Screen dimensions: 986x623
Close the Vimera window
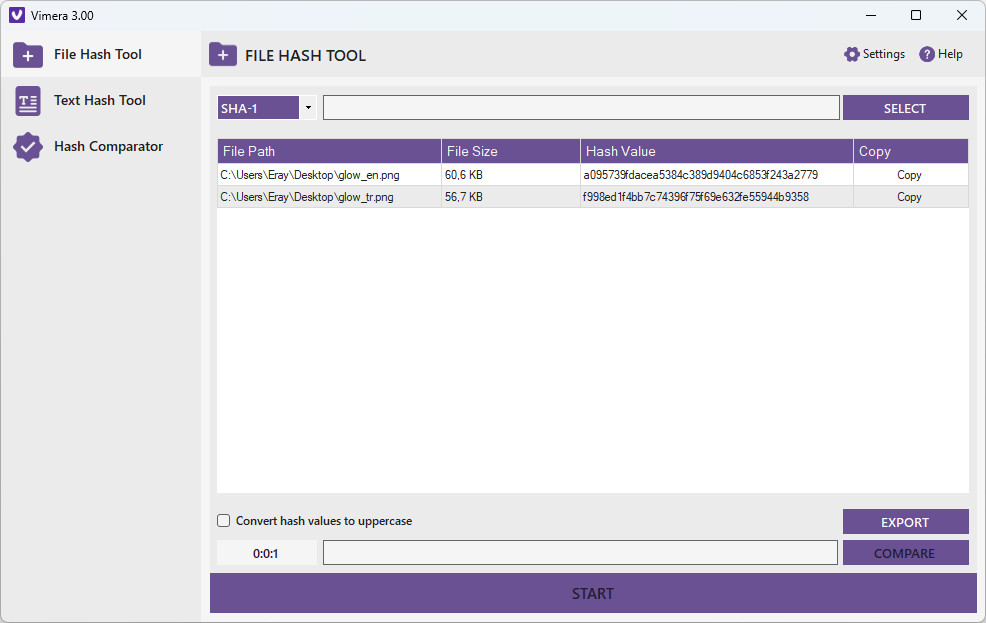961,15
